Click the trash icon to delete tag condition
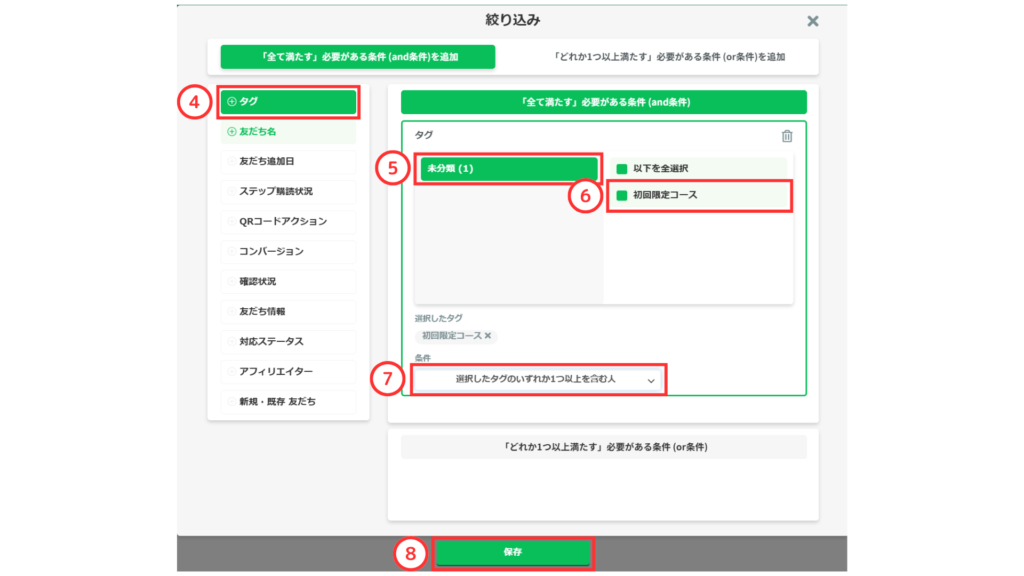 [787, 136]
